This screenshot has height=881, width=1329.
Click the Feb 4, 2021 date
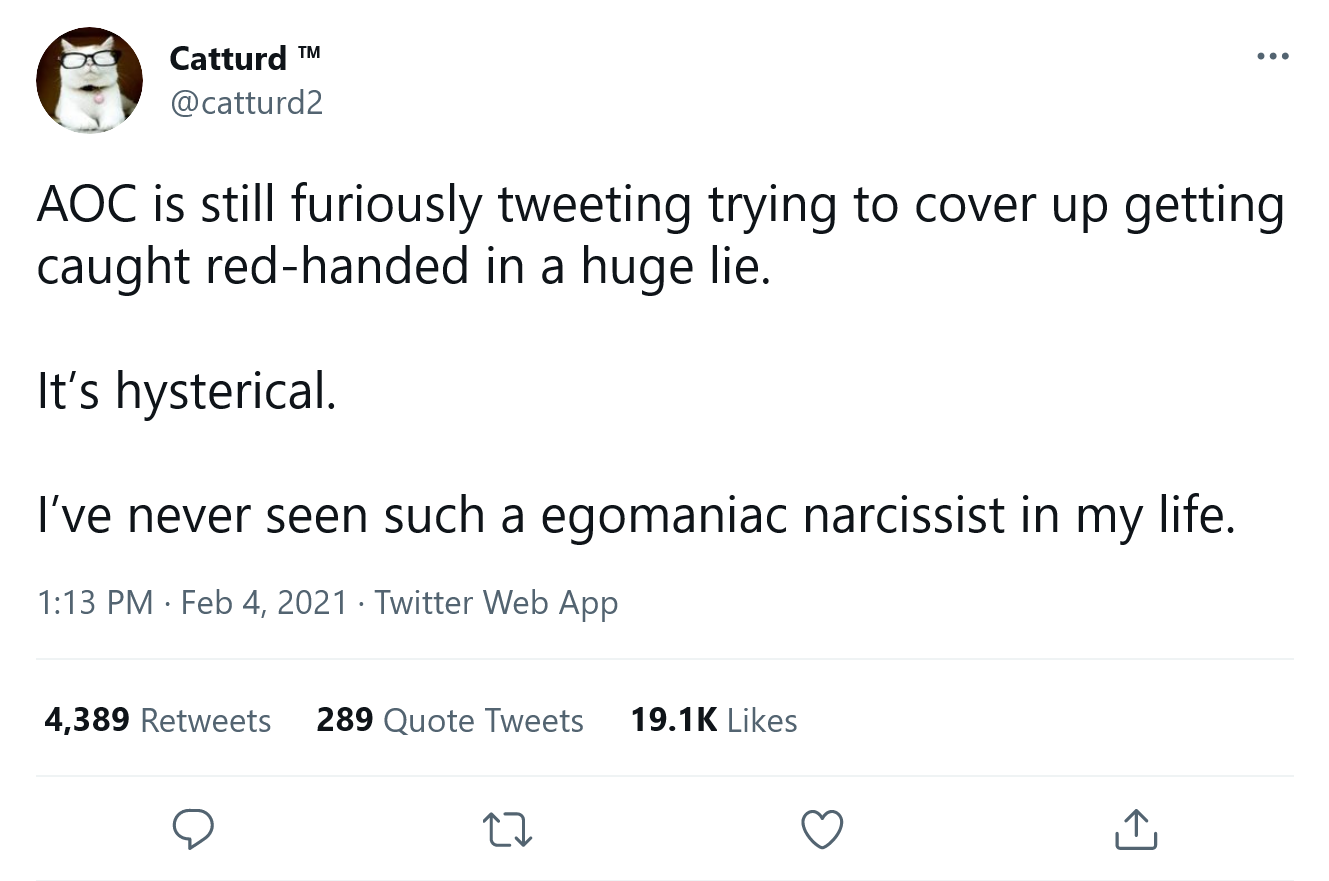tap(264, 603)
